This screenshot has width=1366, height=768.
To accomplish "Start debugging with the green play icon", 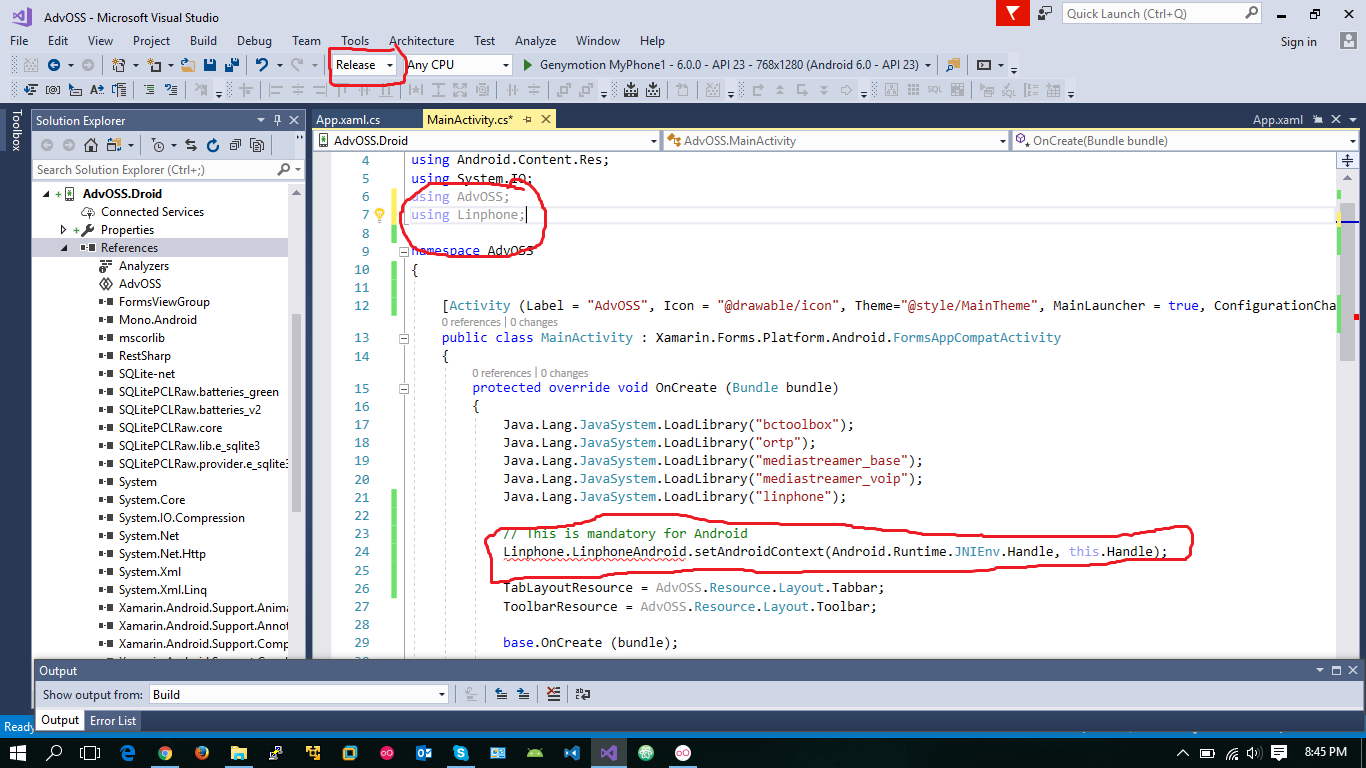I will pyautogui.click(x=527, y=65).
